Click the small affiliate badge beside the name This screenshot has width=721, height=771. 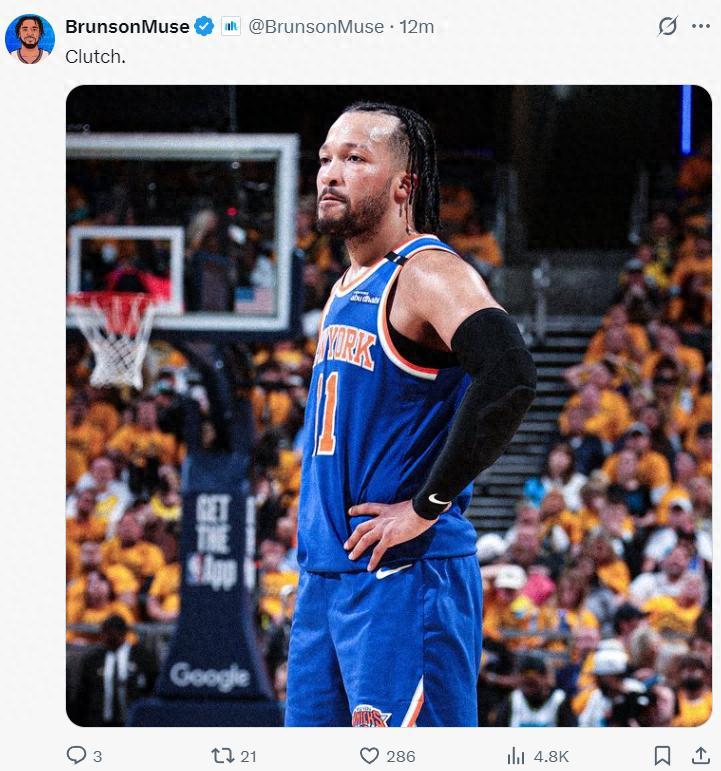(230, 27)
